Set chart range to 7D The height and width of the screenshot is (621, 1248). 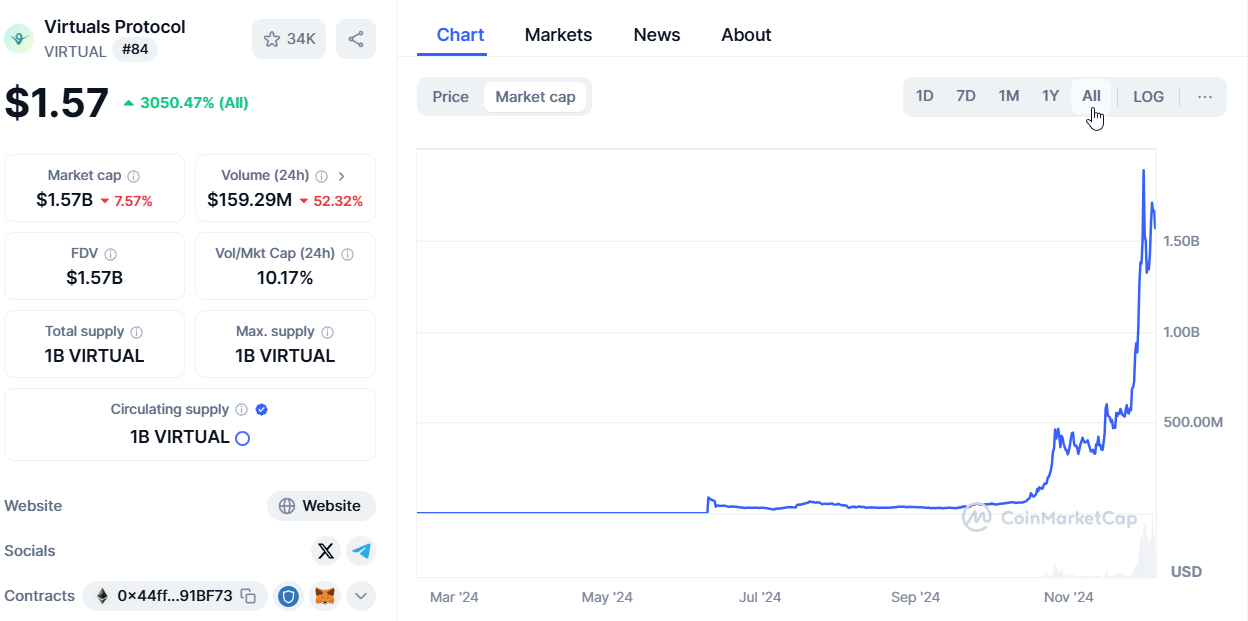tap(966, 97)
